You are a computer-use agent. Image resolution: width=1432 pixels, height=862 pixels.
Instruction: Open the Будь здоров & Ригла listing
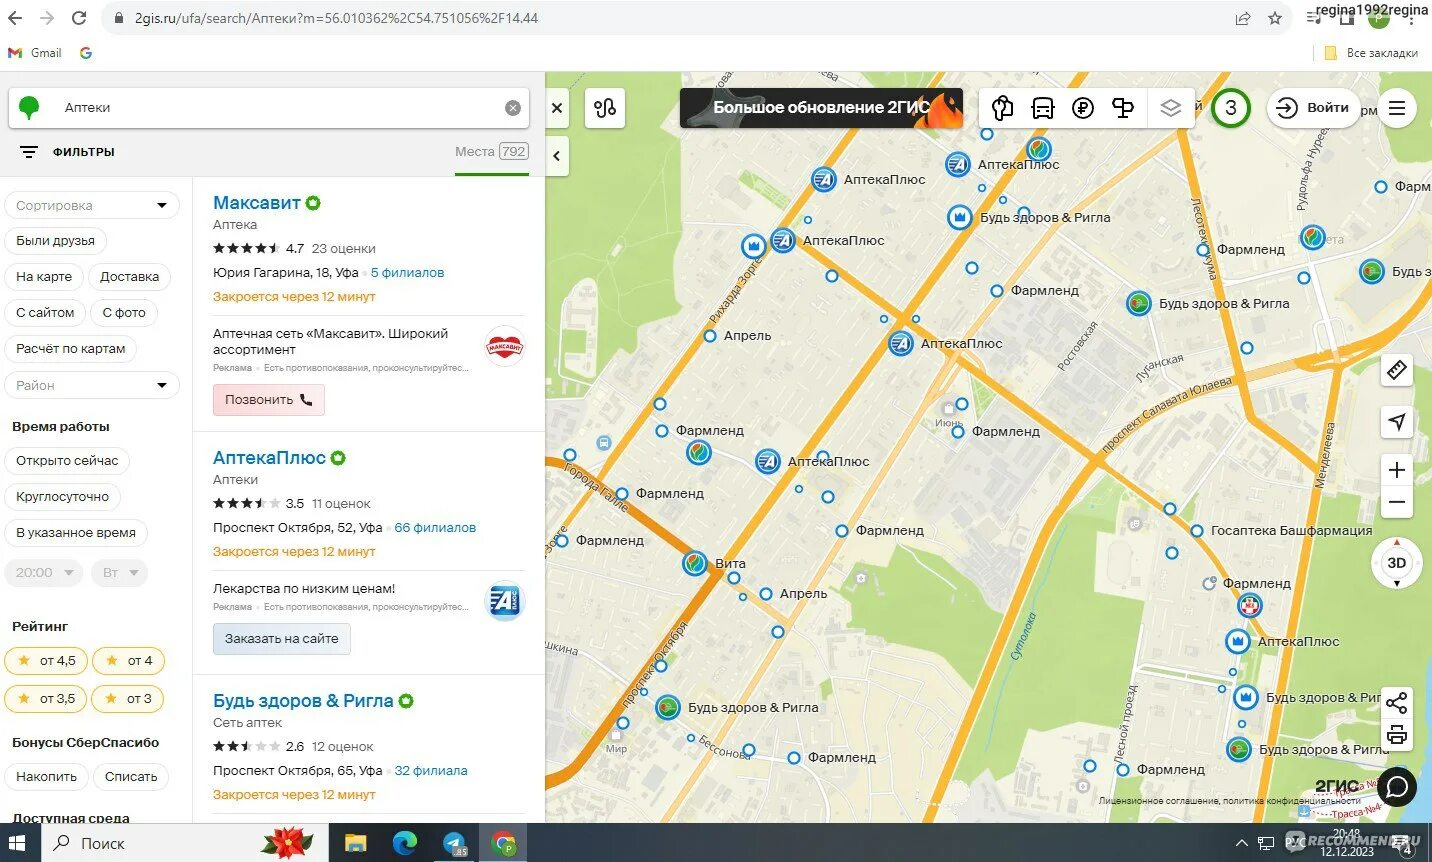303,701
